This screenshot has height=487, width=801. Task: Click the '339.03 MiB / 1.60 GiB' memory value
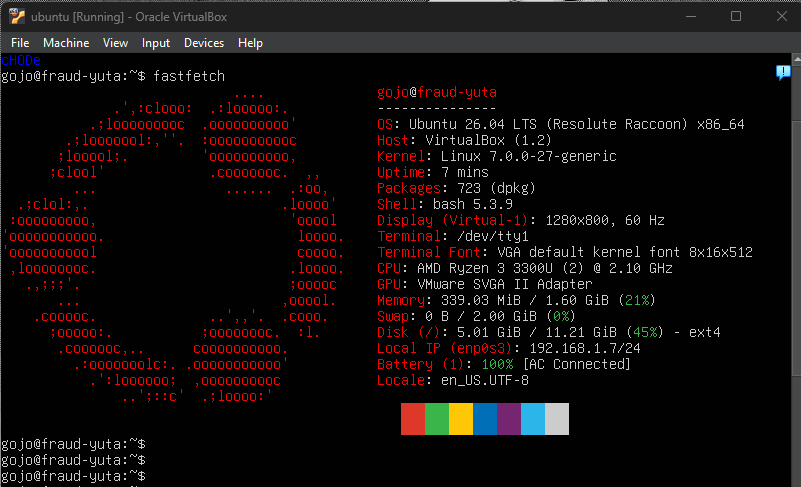pyautogui.click(x=525, y=300)
